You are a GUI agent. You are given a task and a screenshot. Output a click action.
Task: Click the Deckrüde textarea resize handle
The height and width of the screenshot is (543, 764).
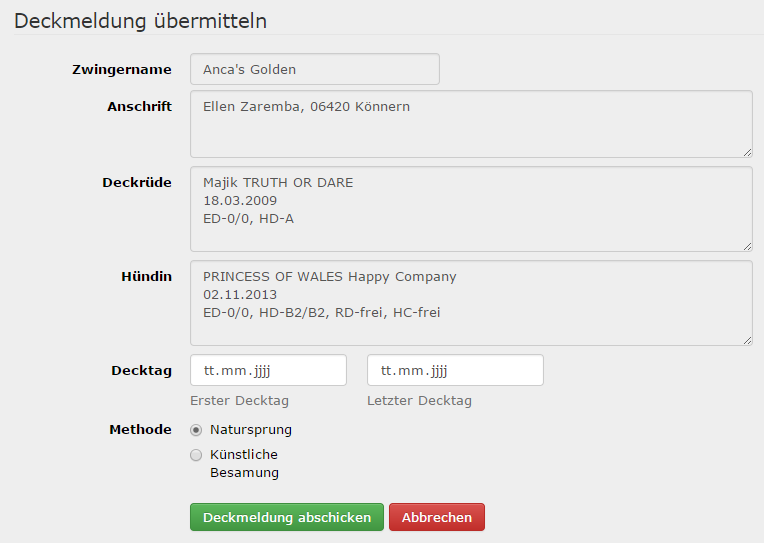tap(747, 245)
